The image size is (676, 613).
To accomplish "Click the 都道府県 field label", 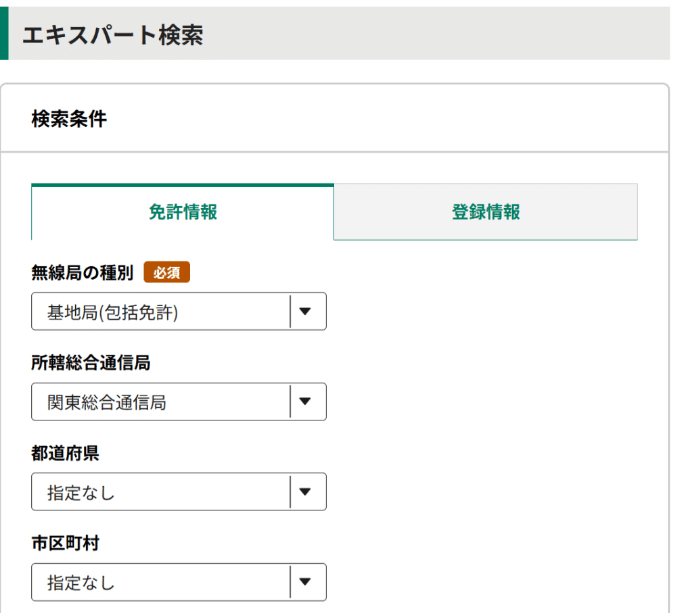I will tap(65, 453).
